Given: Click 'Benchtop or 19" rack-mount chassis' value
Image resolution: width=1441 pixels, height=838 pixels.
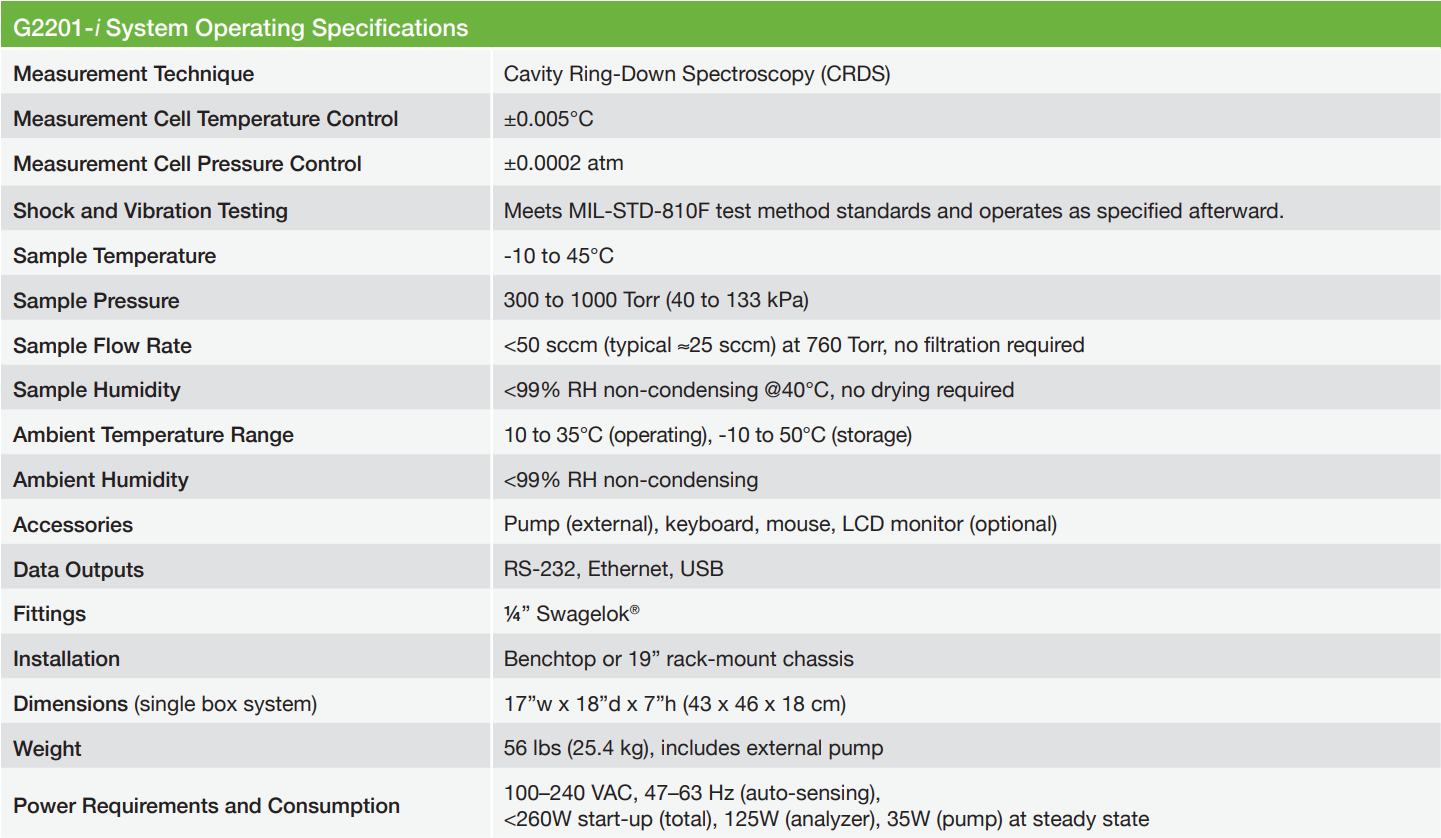Looking at the screenshot, I should 679,659.
